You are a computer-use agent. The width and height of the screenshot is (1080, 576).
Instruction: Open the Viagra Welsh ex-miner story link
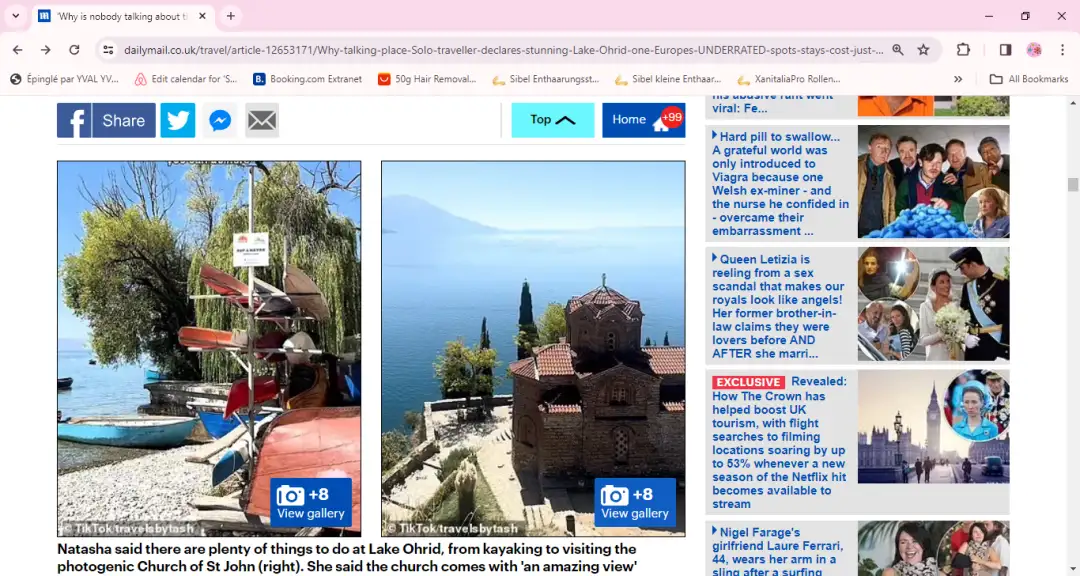[780, 183]
